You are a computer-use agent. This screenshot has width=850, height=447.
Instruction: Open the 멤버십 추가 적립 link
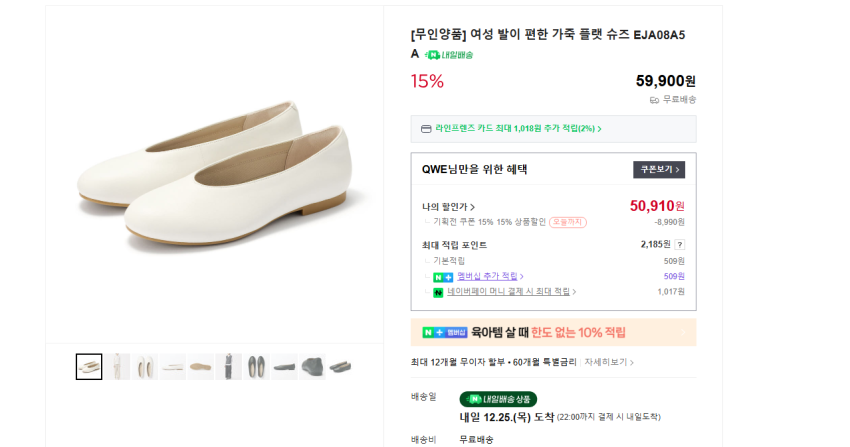point(490,276)
